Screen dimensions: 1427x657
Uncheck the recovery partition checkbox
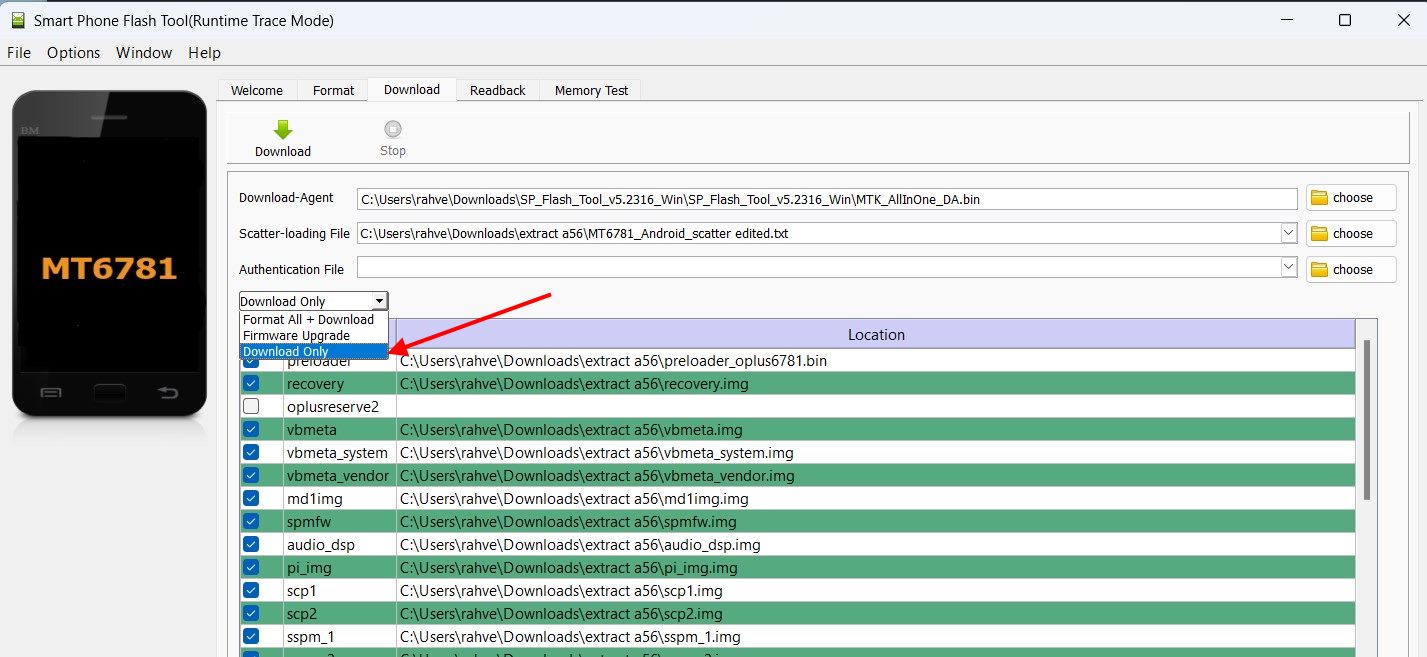pyautogui.click(x=251, y=383)
